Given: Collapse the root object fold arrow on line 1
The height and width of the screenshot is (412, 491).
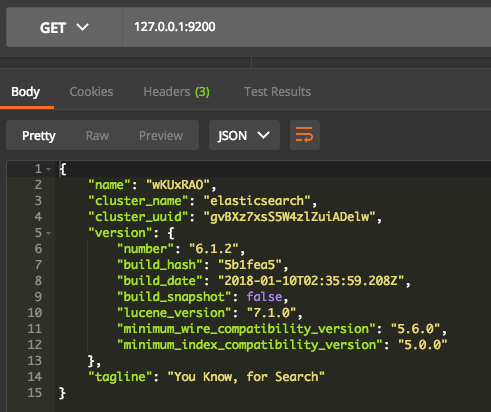Looking at the screenshot, I should pyautogui.click(x=49, y=169).
